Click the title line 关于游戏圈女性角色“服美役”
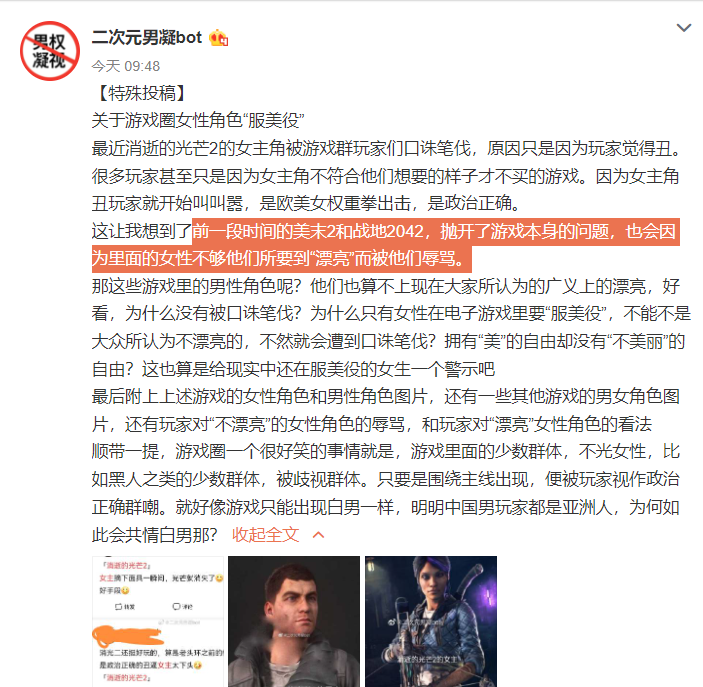Screen dimensions: 703x687 click(x=198, y=121)
